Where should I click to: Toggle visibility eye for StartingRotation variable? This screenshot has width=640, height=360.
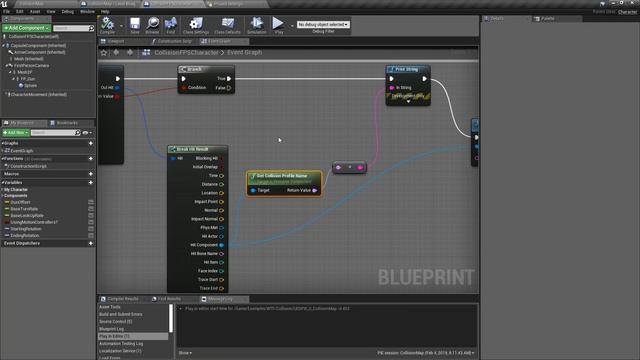point(91,229)
